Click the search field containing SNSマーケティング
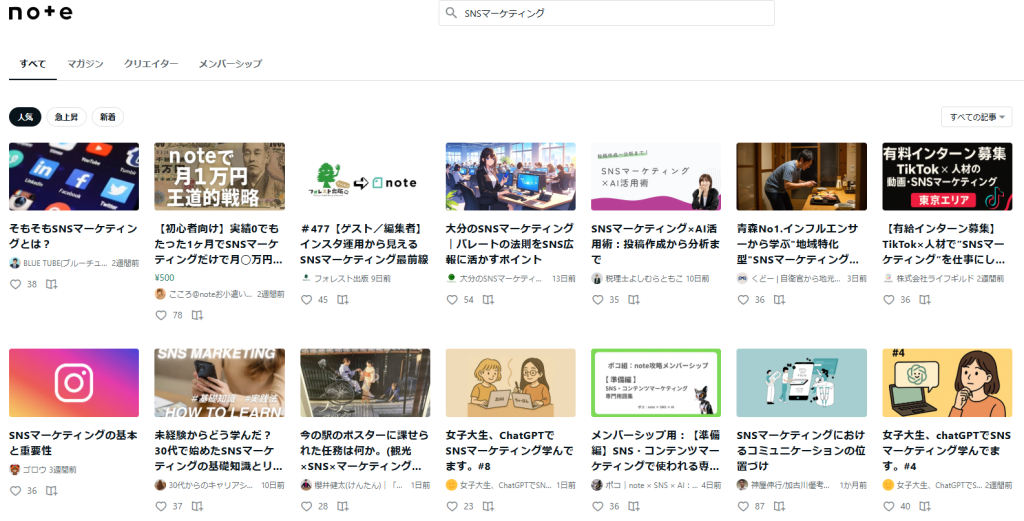This screenshot has height=521, width=1024. tap(607, 12)
